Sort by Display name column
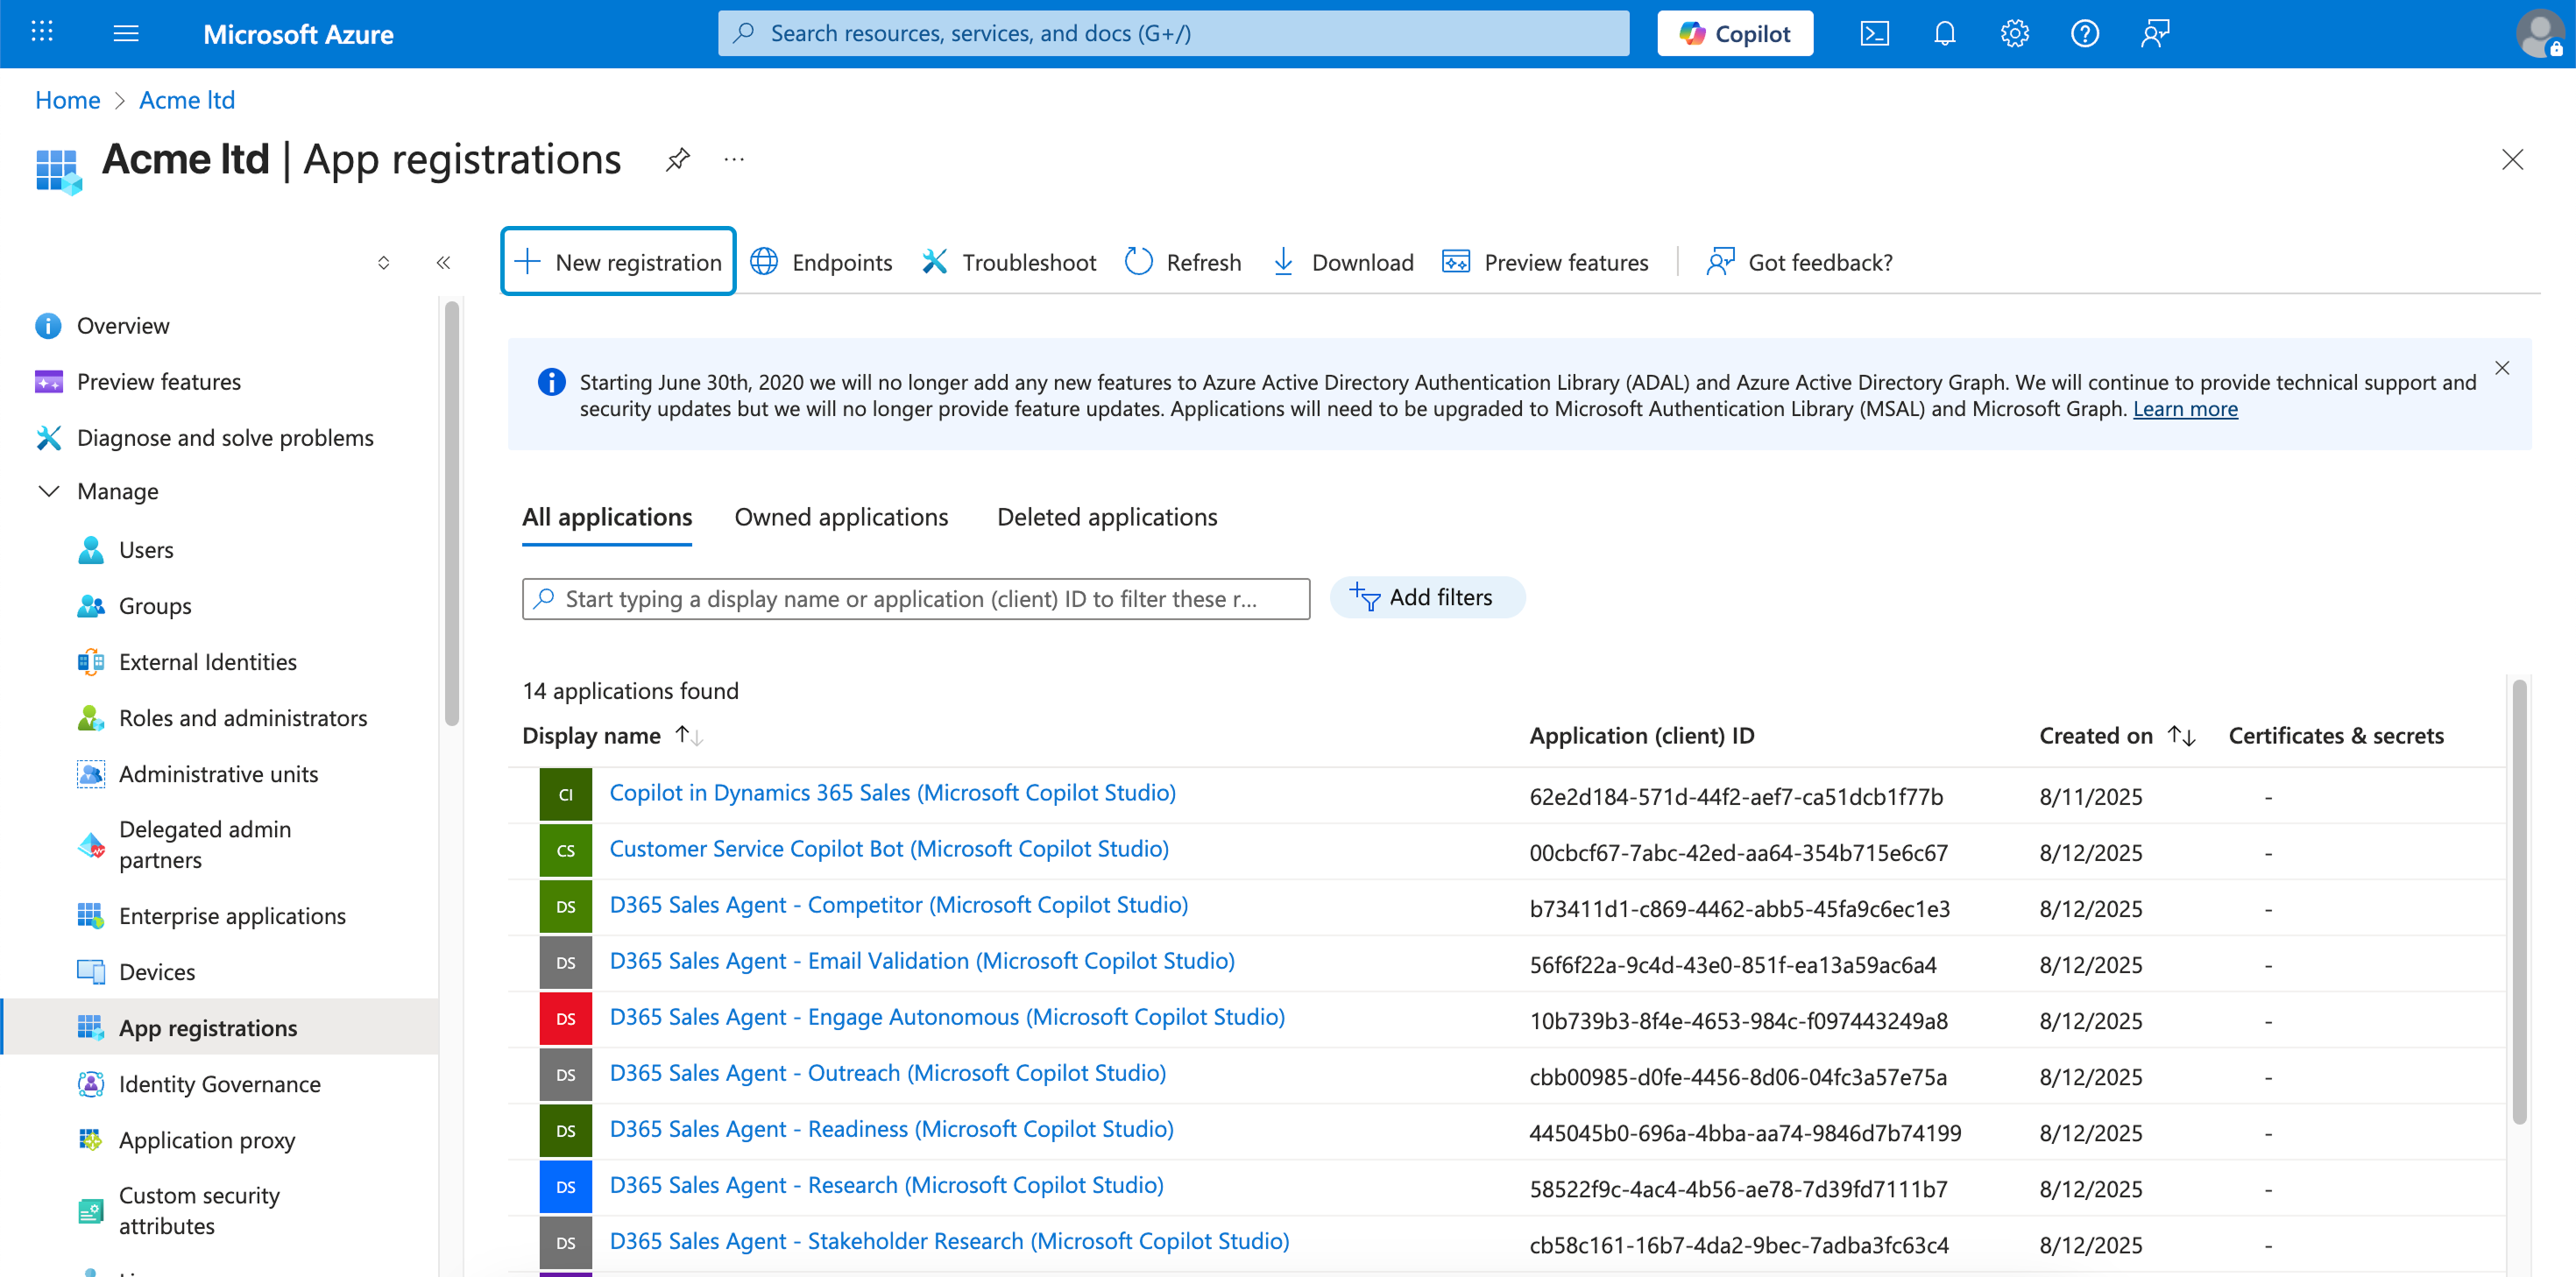Viewport: 2576px width, 1277px height. (x=613, y=736)
